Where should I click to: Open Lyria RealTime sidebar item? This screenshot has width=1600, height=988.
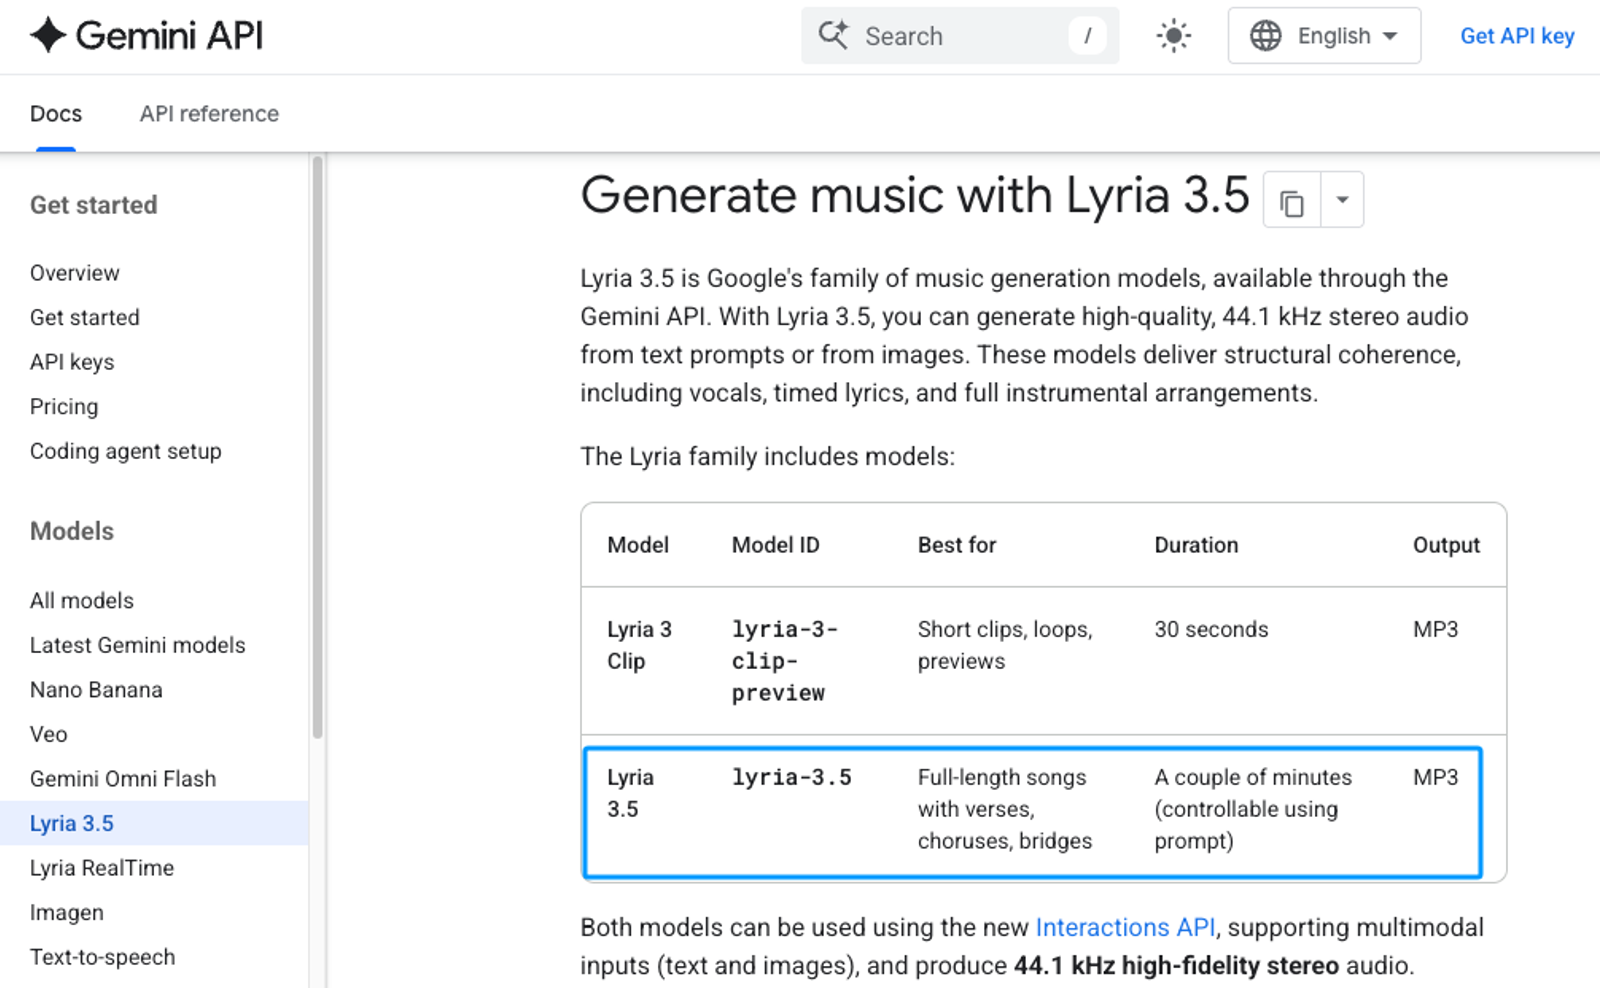click(x=102, y=868)
